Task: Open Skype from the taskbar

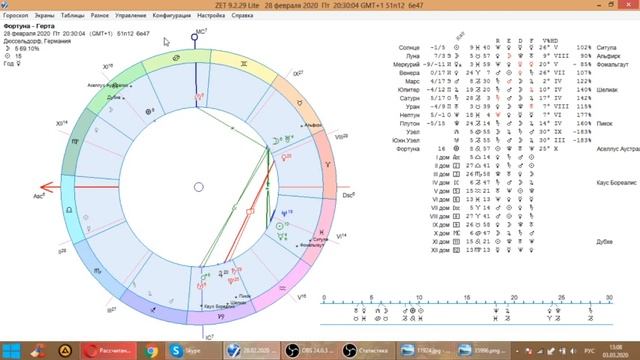Action: 193,351
